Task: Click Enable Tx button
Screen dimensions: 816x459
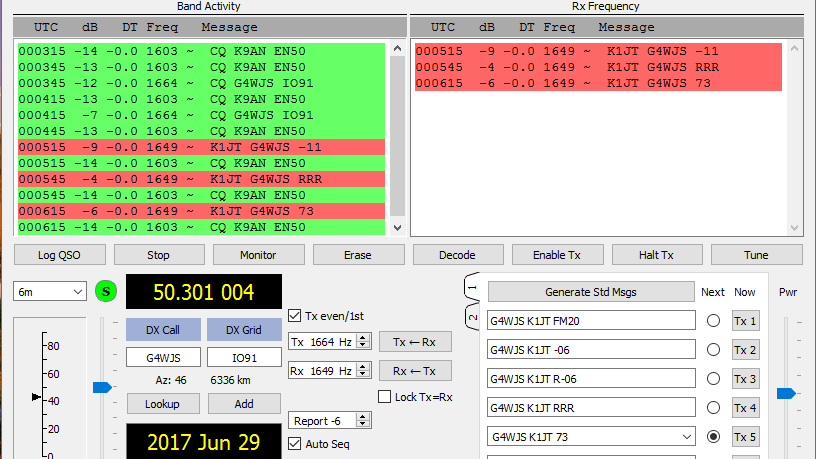Action: pos(557,255)
